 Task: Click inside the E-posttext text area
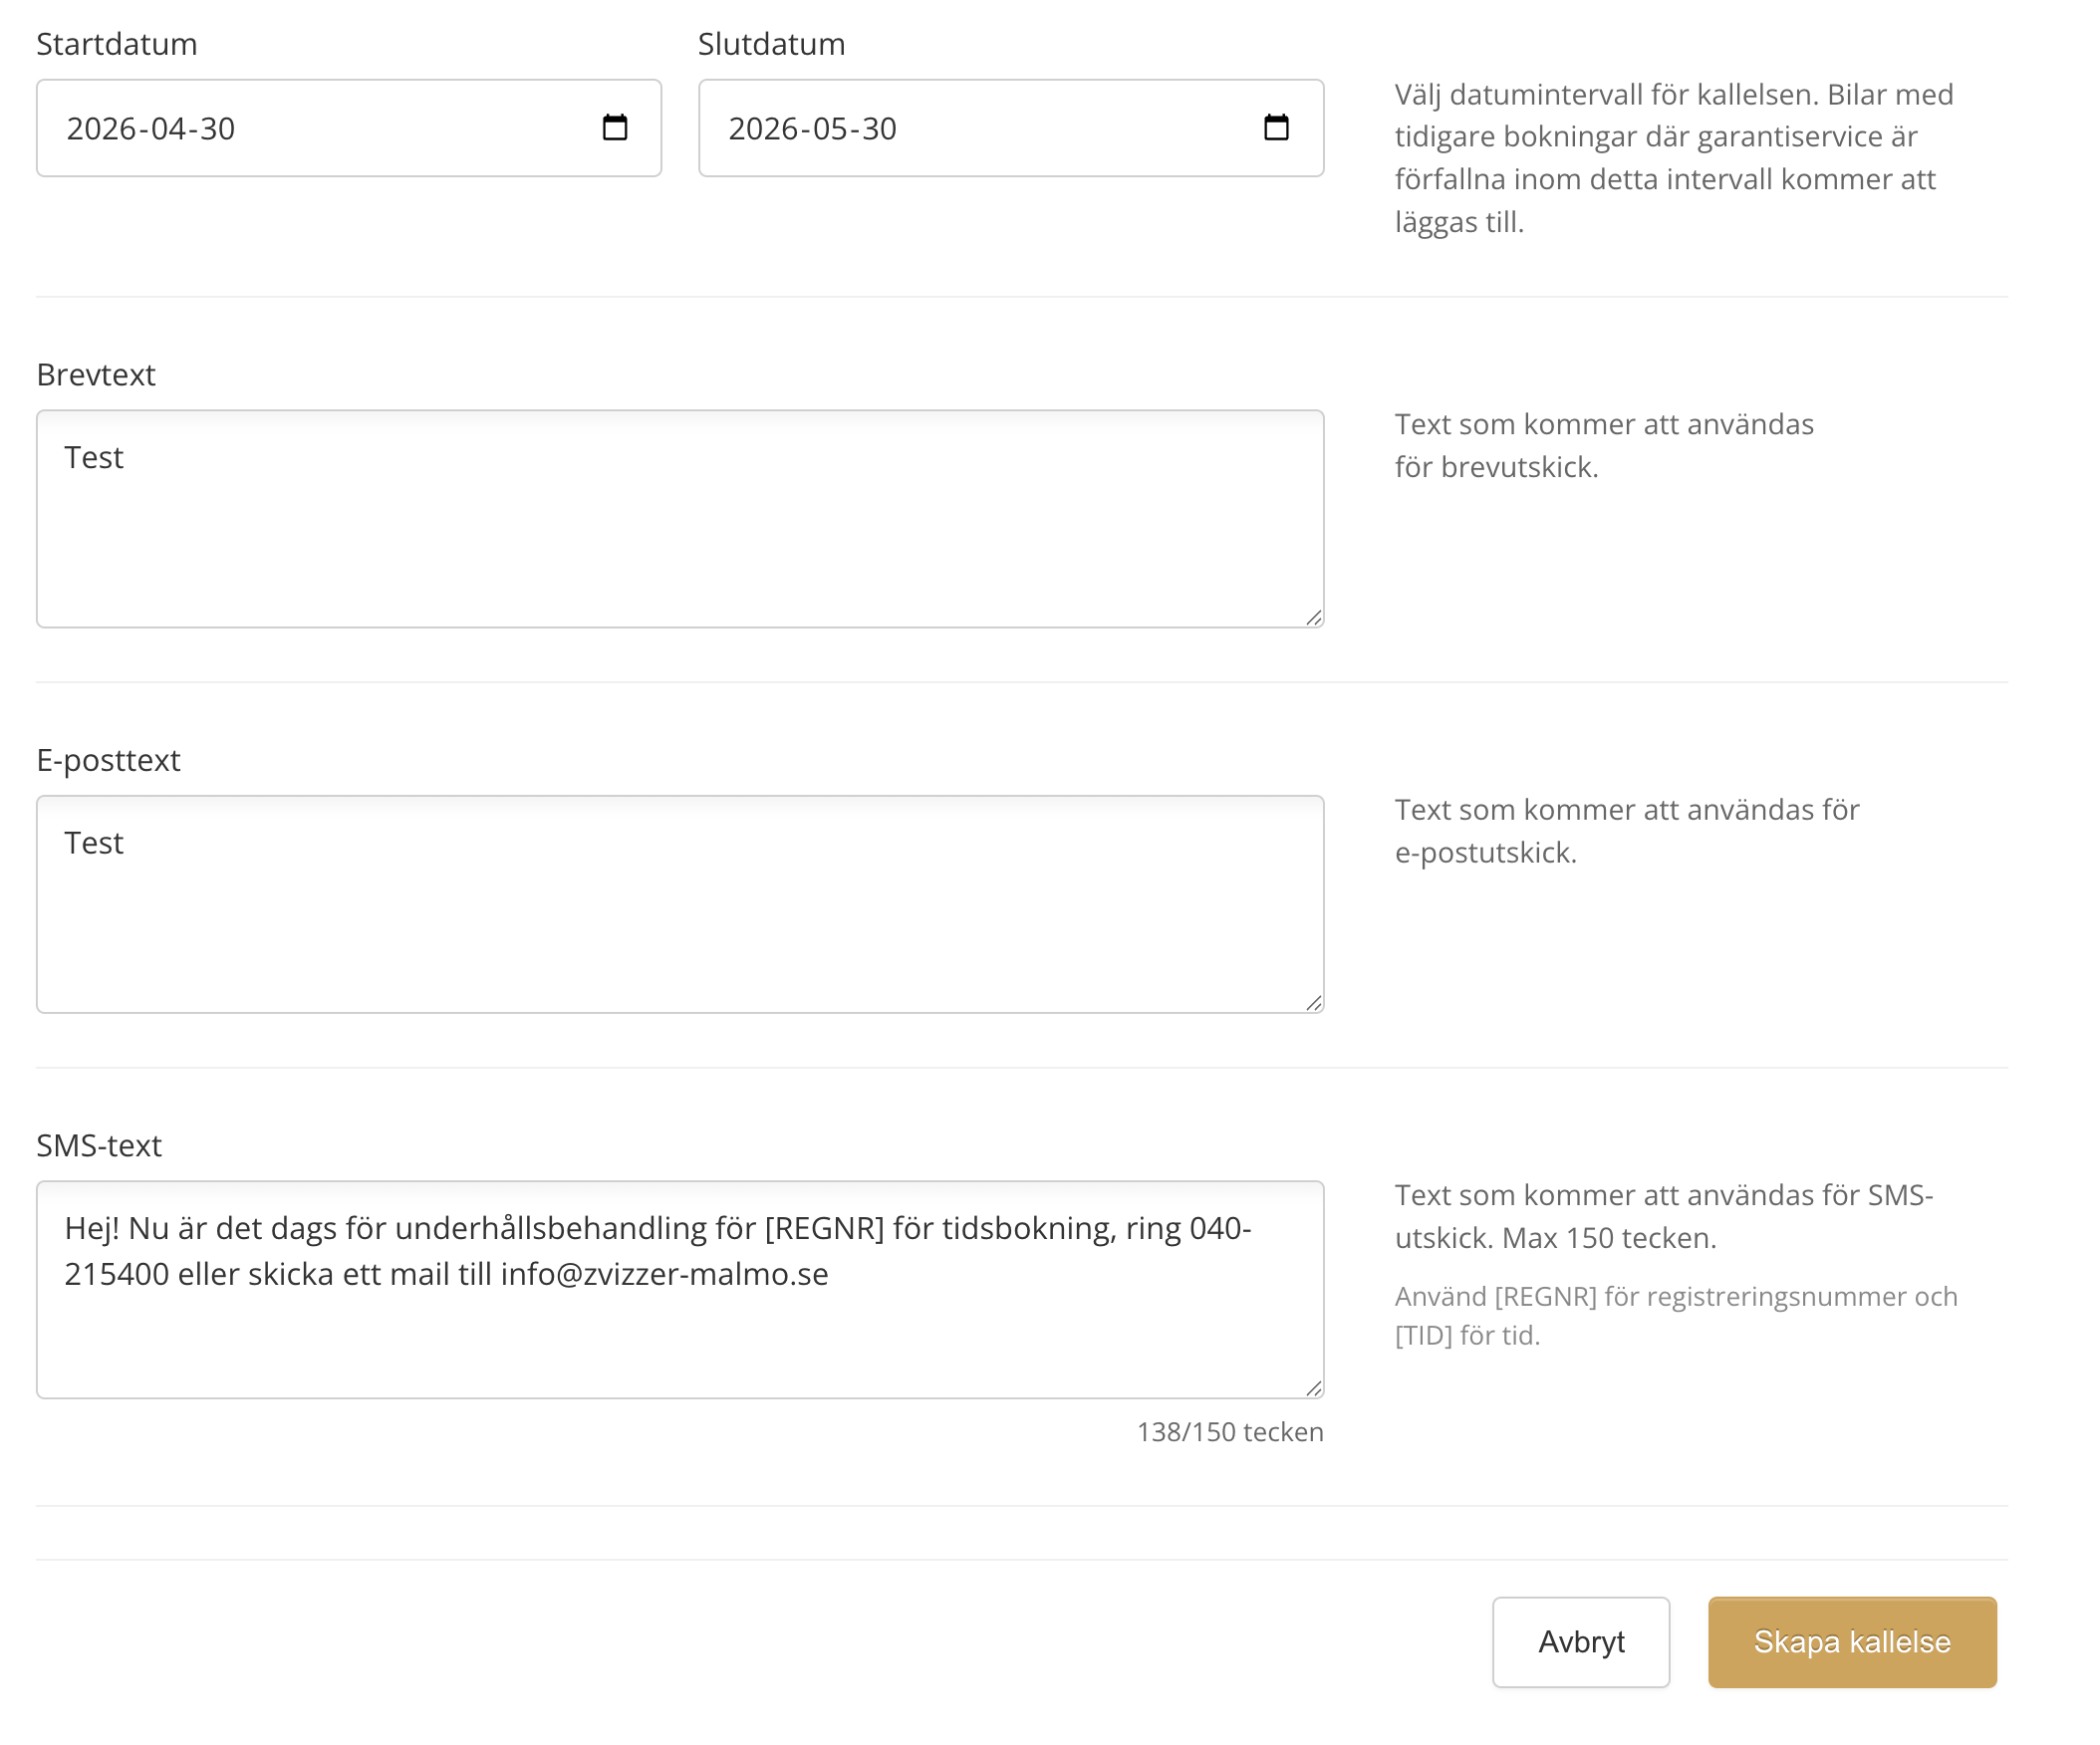click(680, 915)
